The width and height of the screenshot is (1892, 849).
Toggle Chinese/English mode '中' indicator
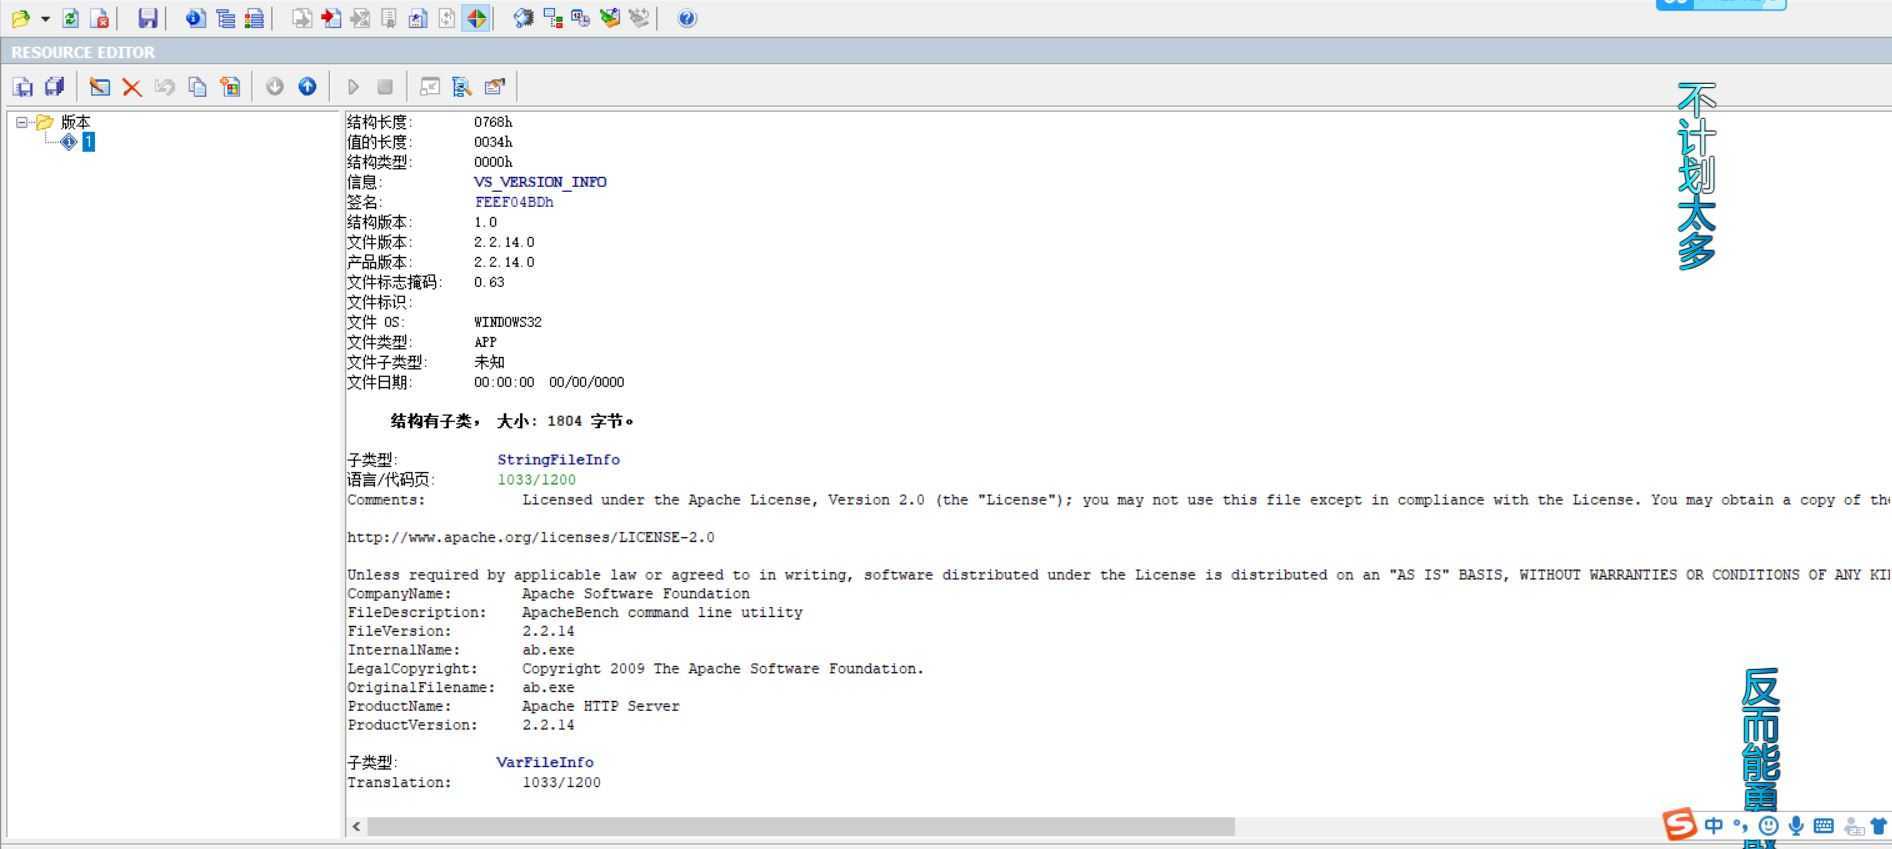point(1714,826)
